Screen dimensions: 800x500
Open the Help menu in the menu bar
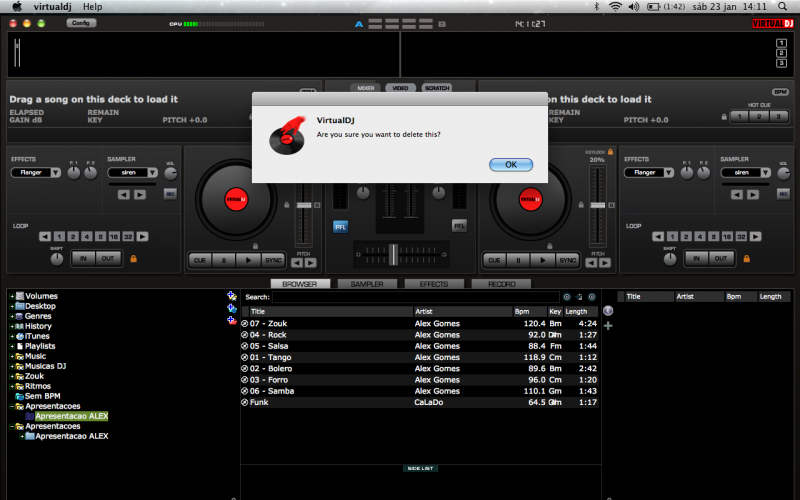point(92,6)
